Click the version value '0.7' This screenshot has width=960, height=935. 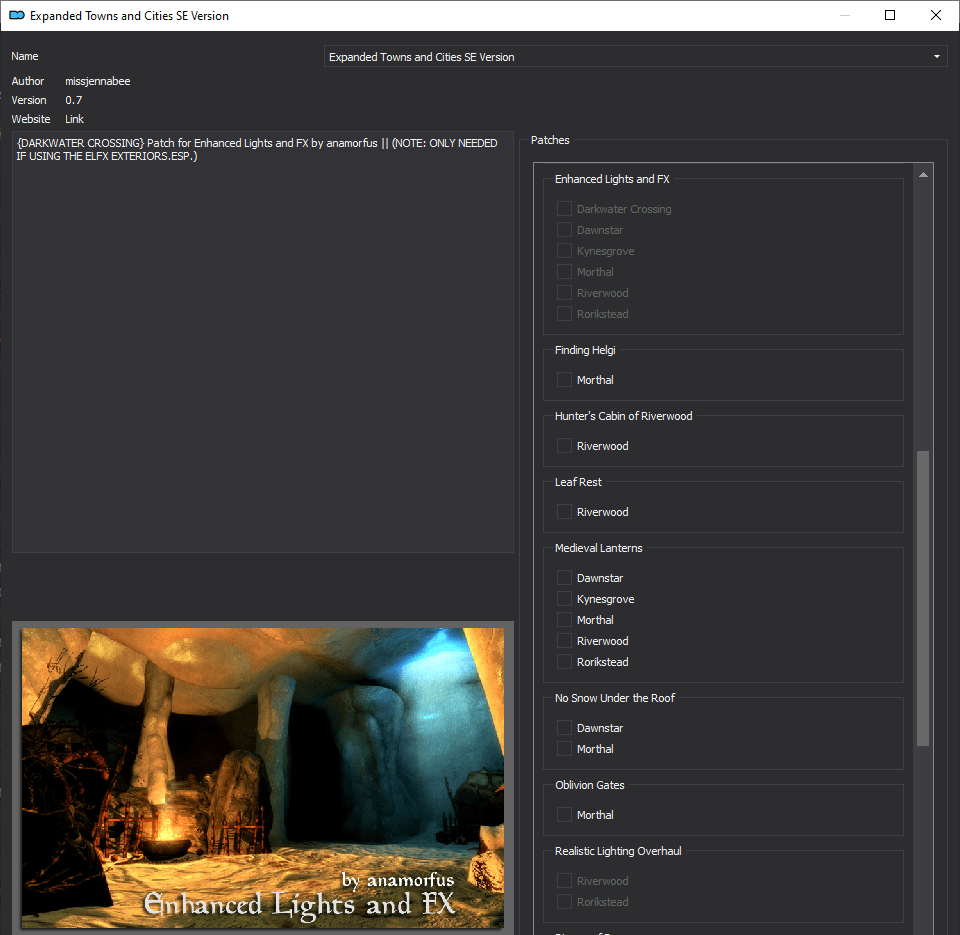coord(73,100)
